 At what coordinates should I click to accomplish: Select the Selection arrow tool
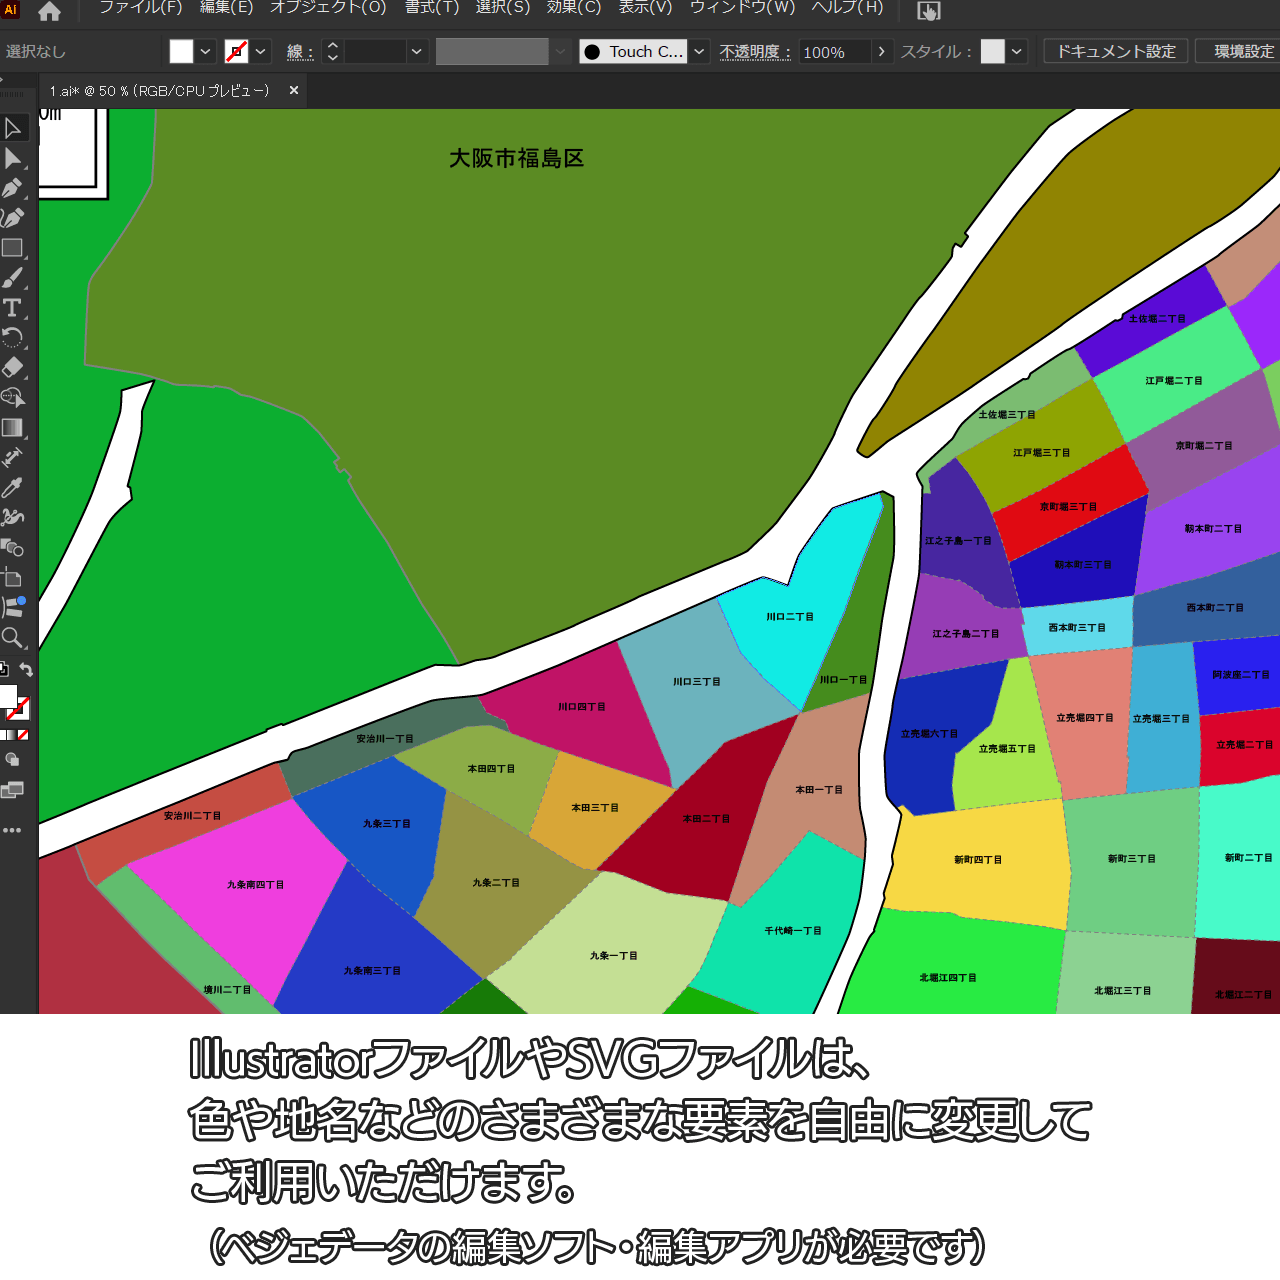point(13,128)
